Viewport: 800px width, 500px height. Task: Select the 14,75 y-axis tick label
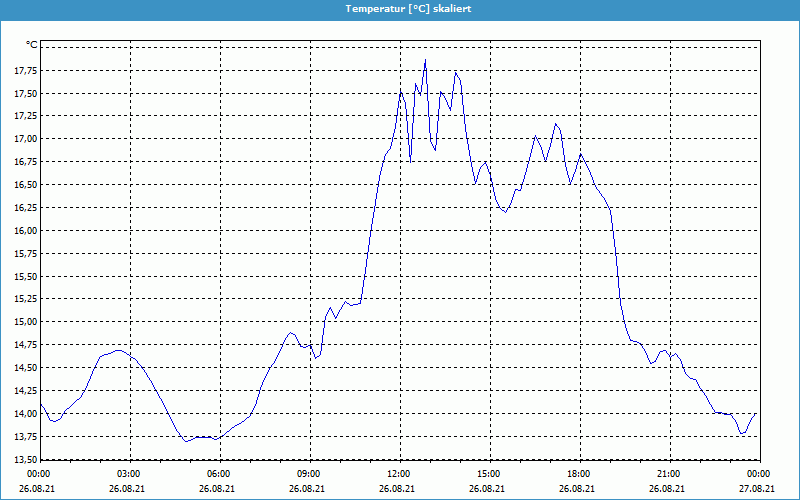25,345
